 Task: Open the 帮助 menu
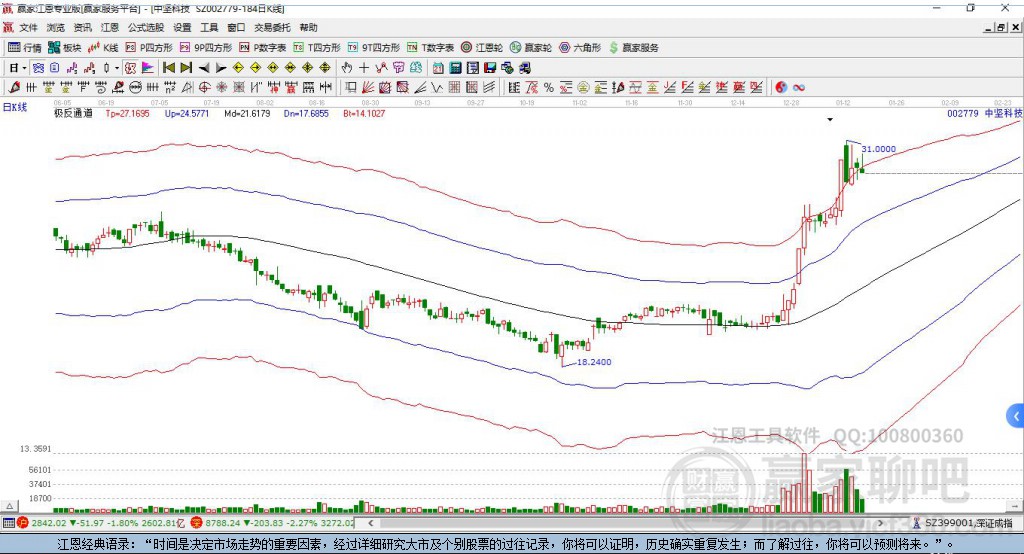[x=308, y=27]
